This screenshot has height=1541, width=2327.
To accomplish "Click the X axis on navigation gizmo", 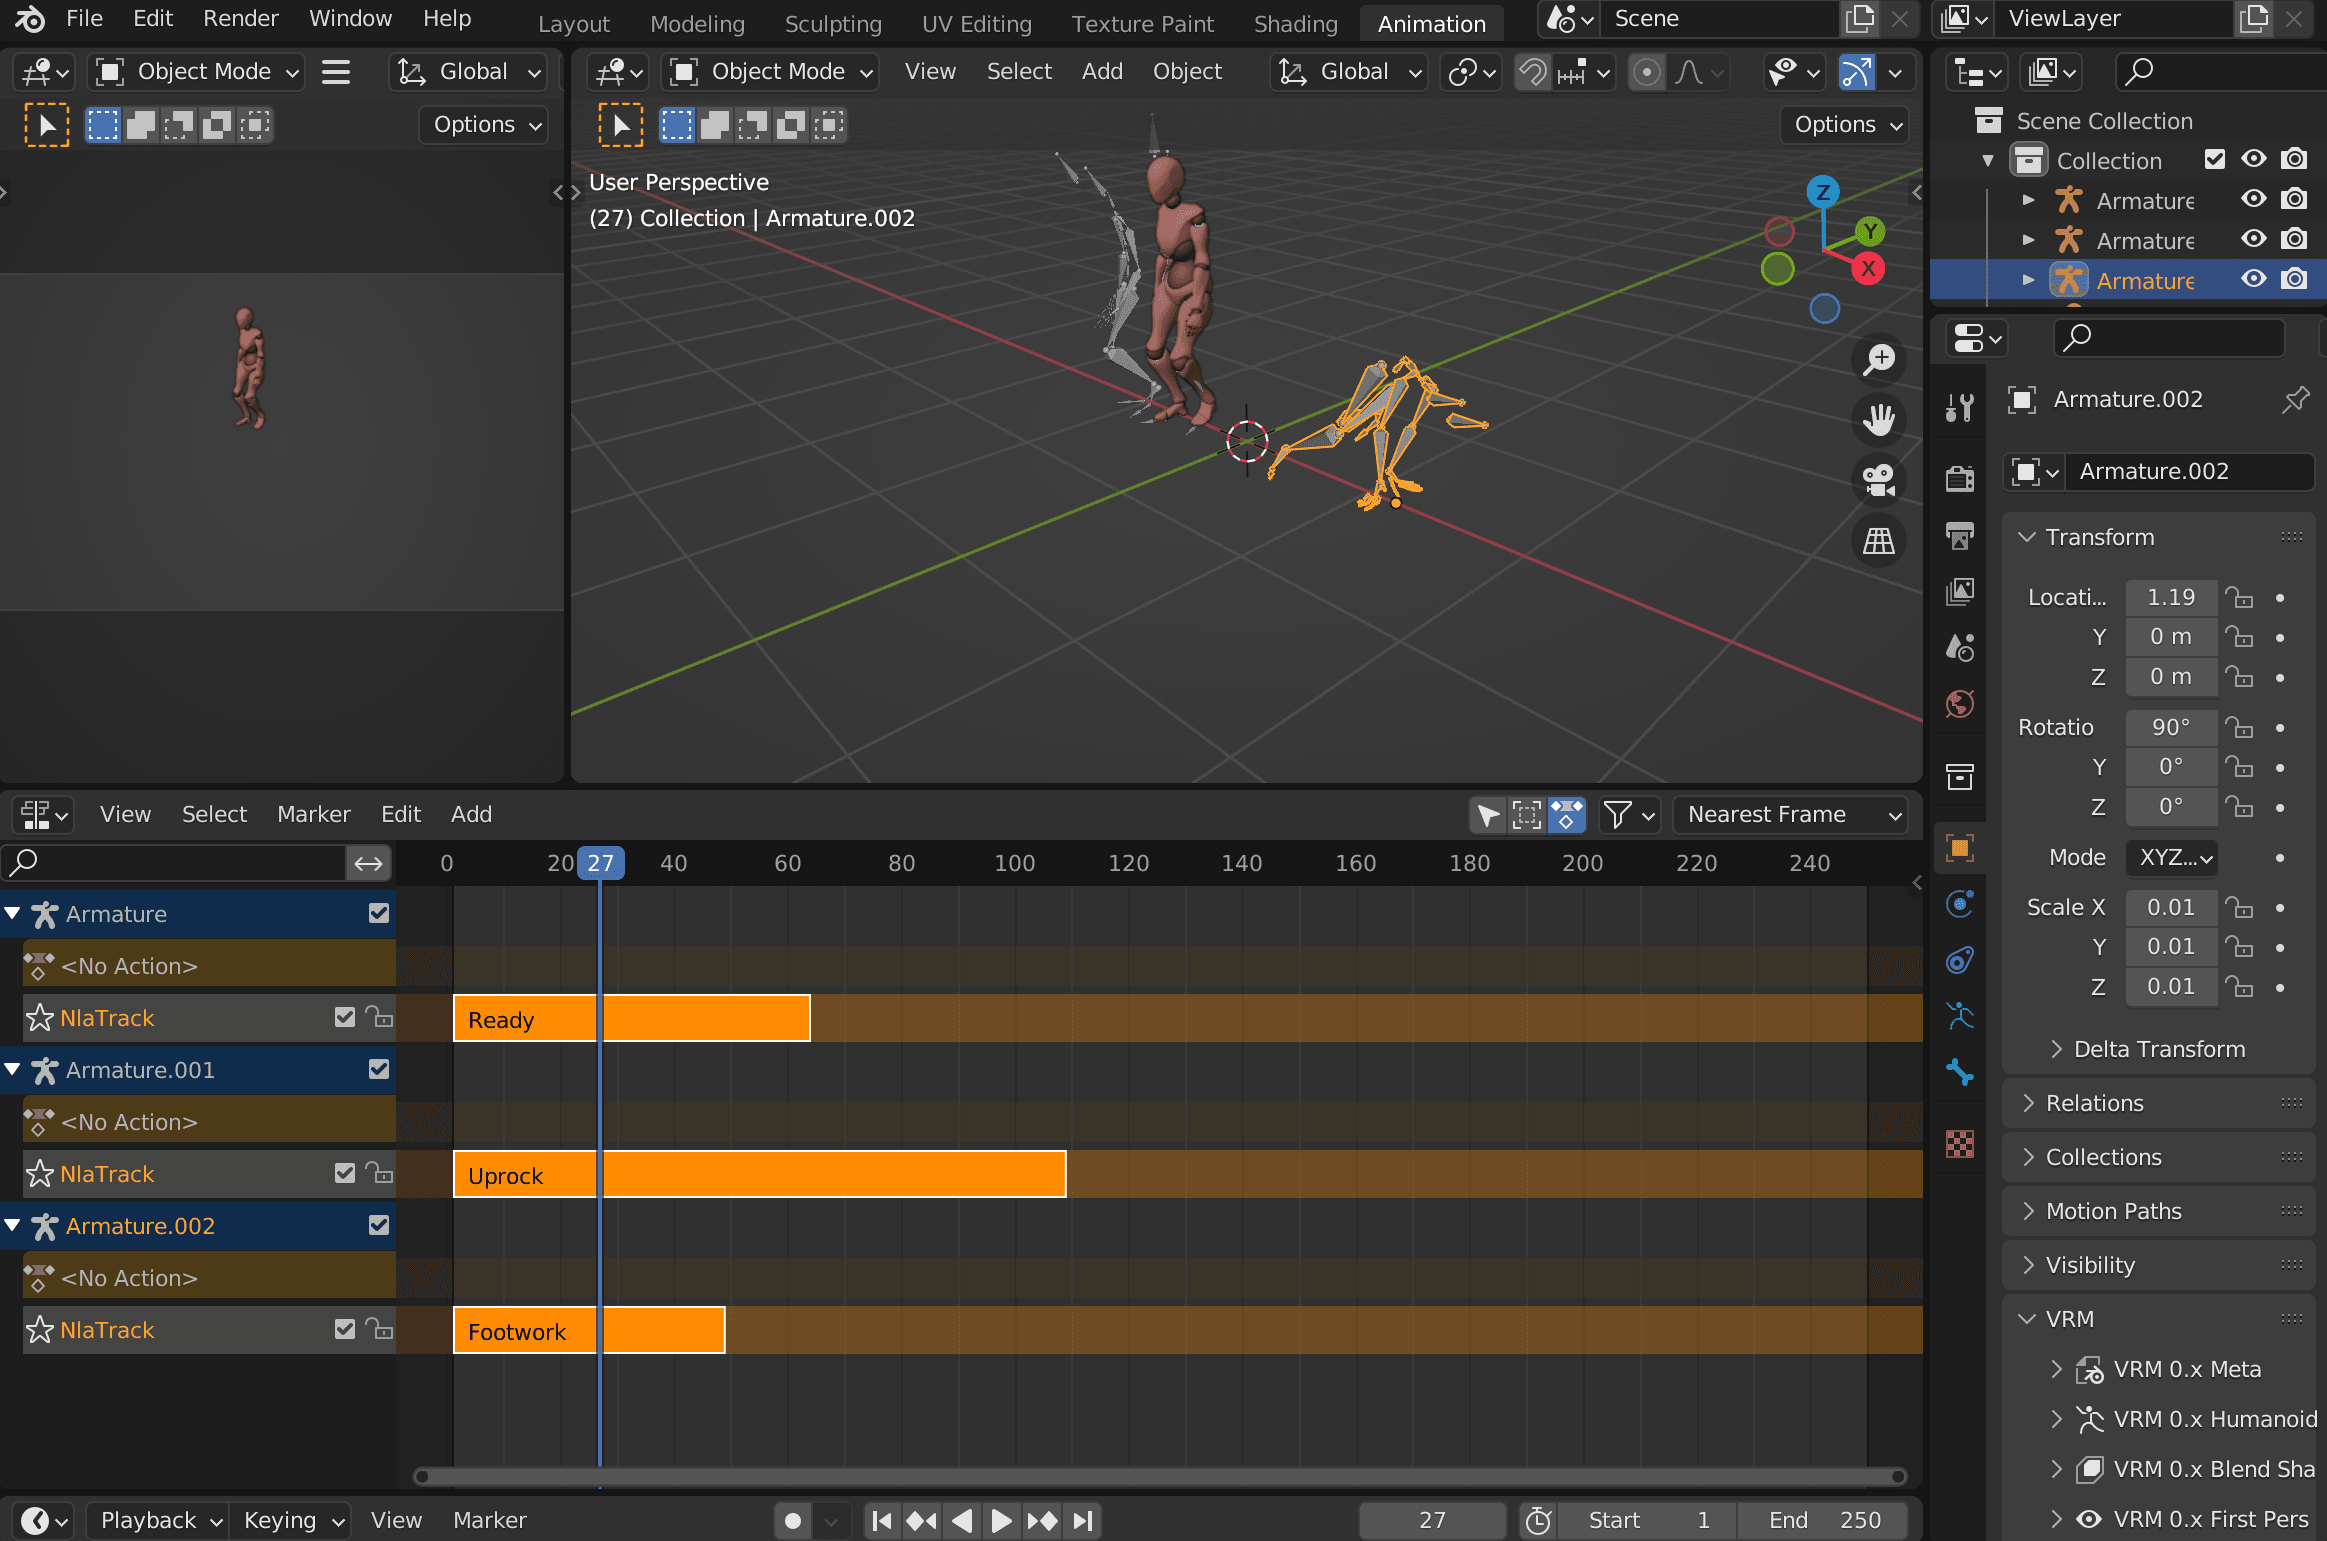I will click(1868, 269).
